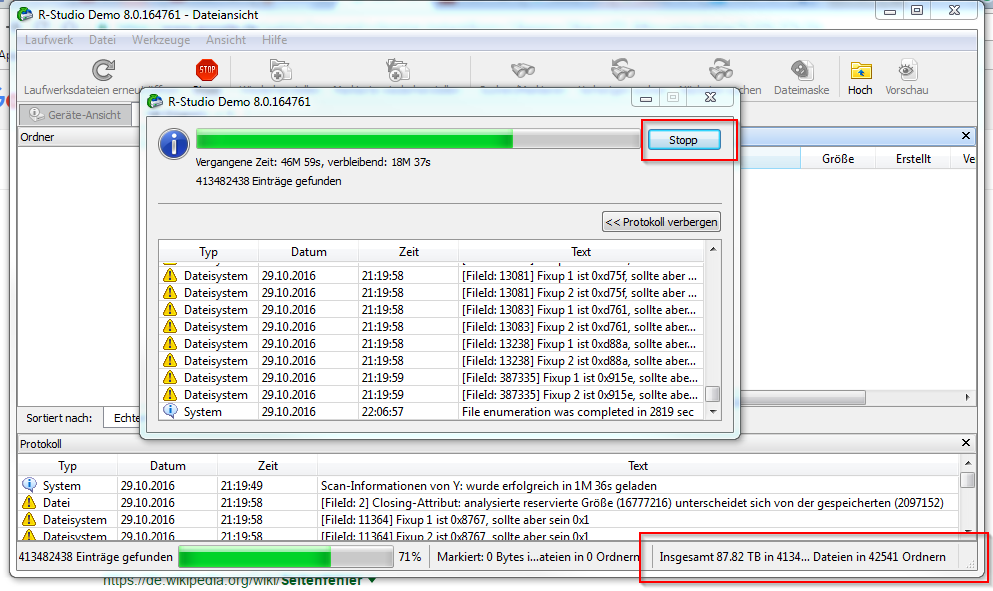Viewport: 993px width, 591px height.
Task: Switch to the Geräte-Ansicht tab
Action: (x=75, y=115)
